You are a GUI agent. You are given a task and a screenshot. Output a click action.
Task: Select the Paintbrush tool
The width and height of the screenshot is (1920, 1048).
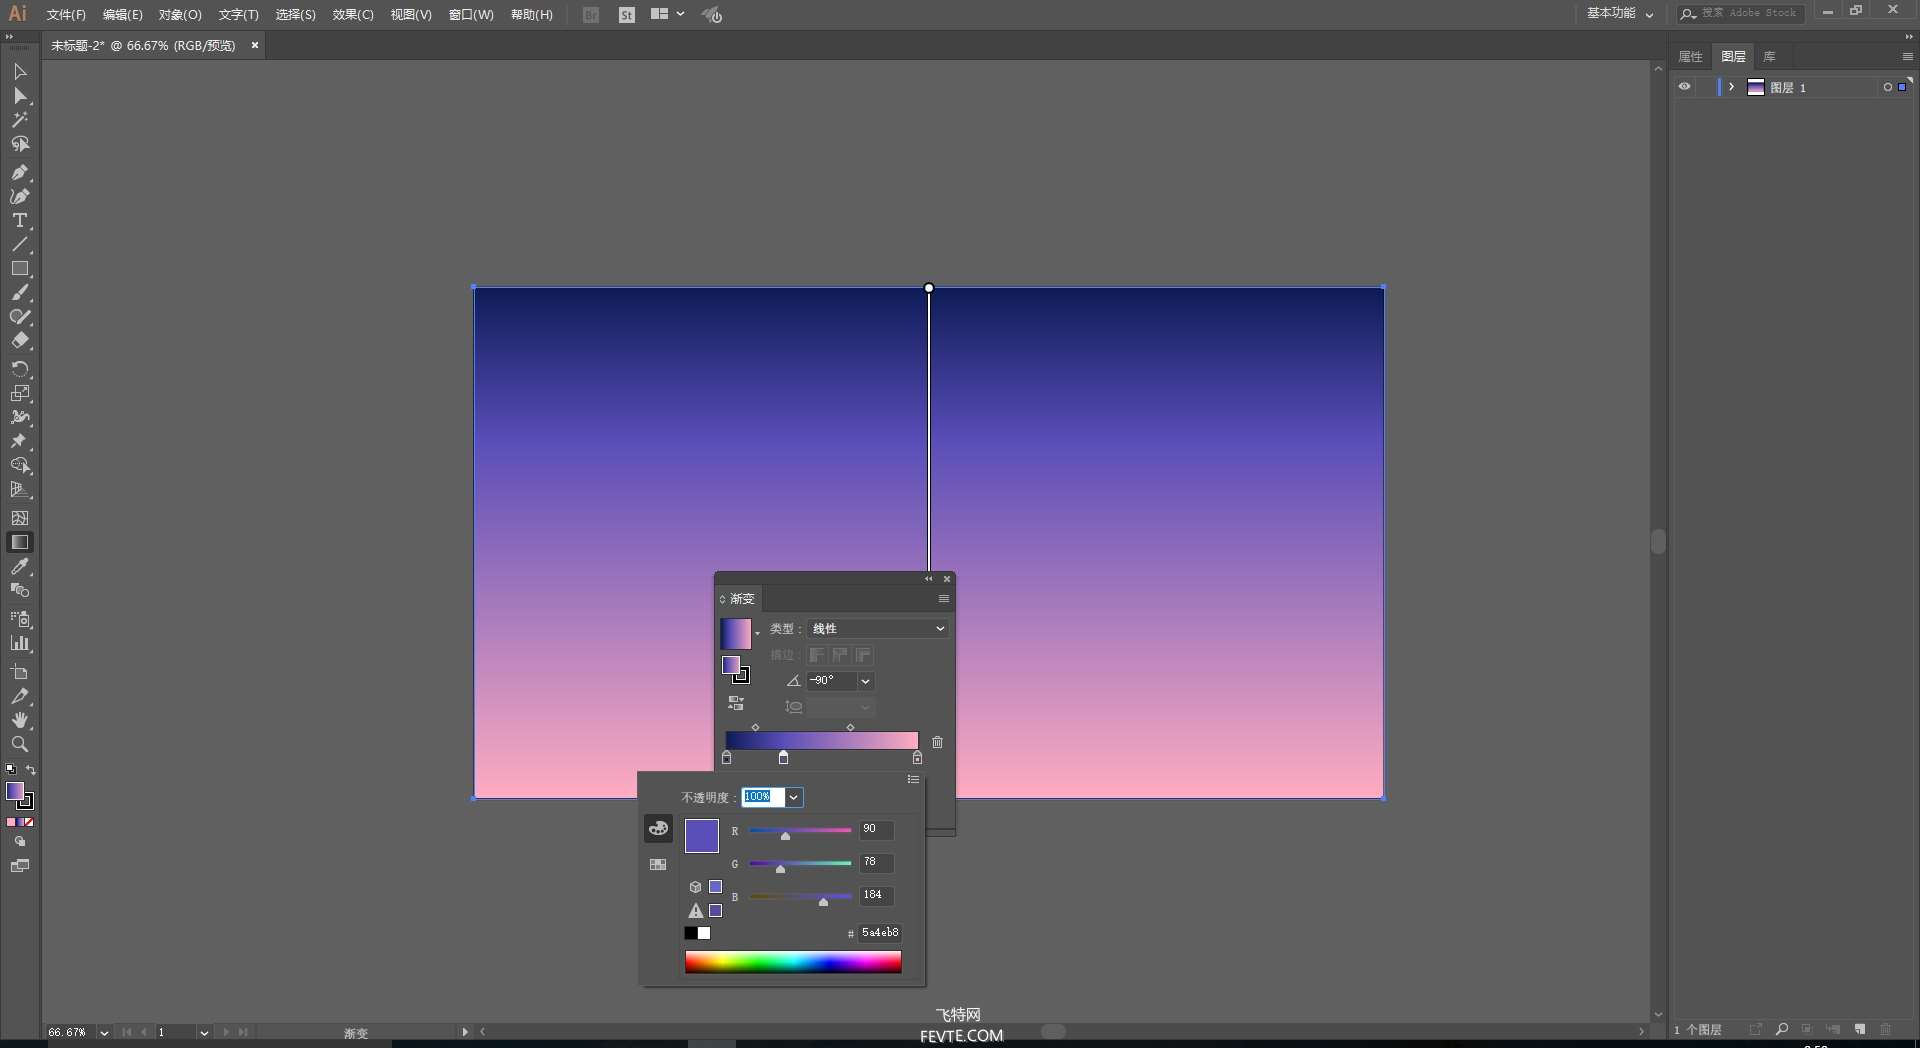pos(20,293)
